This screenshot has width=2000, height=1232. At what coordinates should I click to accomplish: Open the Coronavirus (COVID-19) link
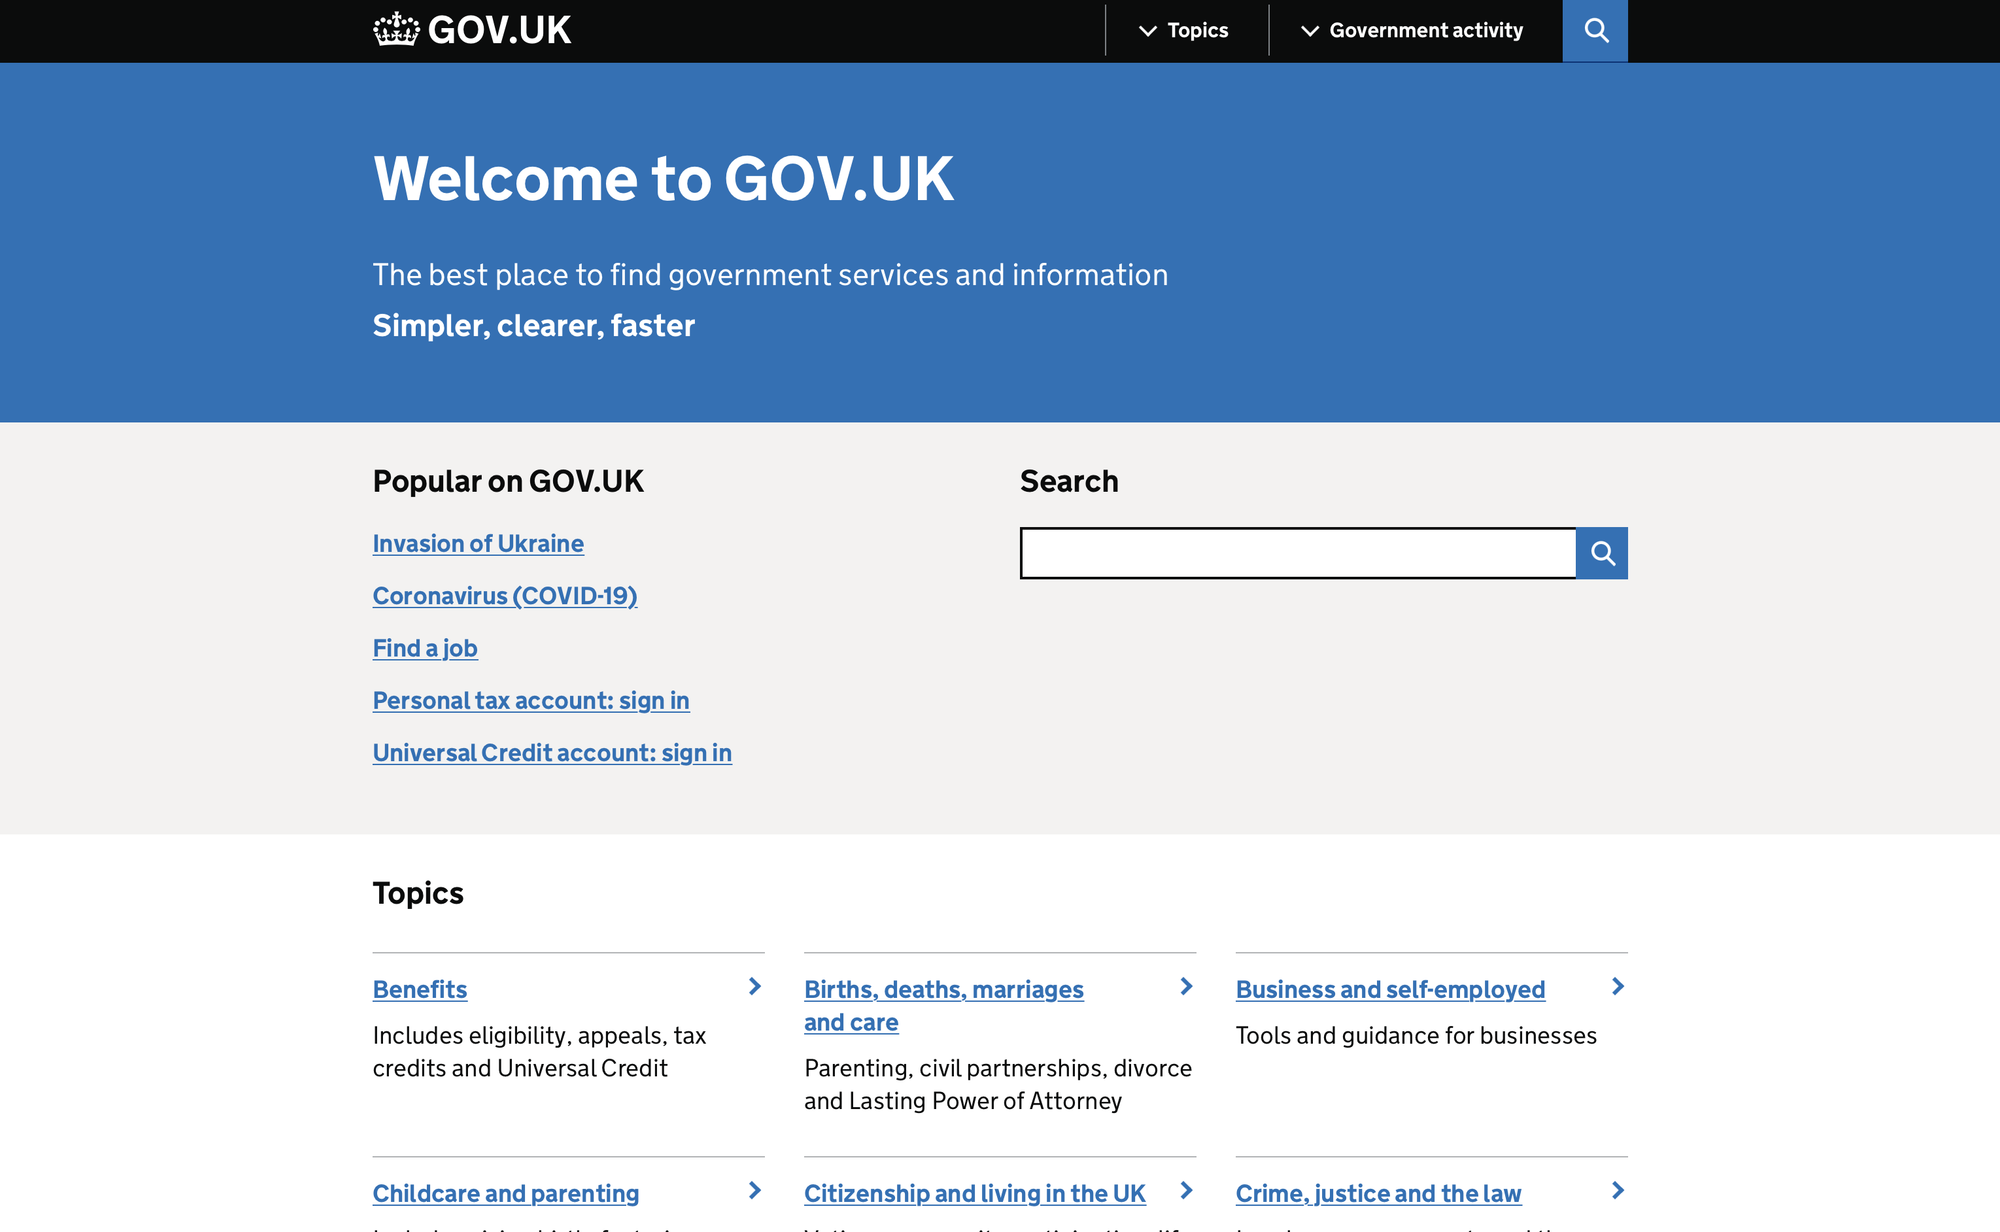click(x=505, y=596)
